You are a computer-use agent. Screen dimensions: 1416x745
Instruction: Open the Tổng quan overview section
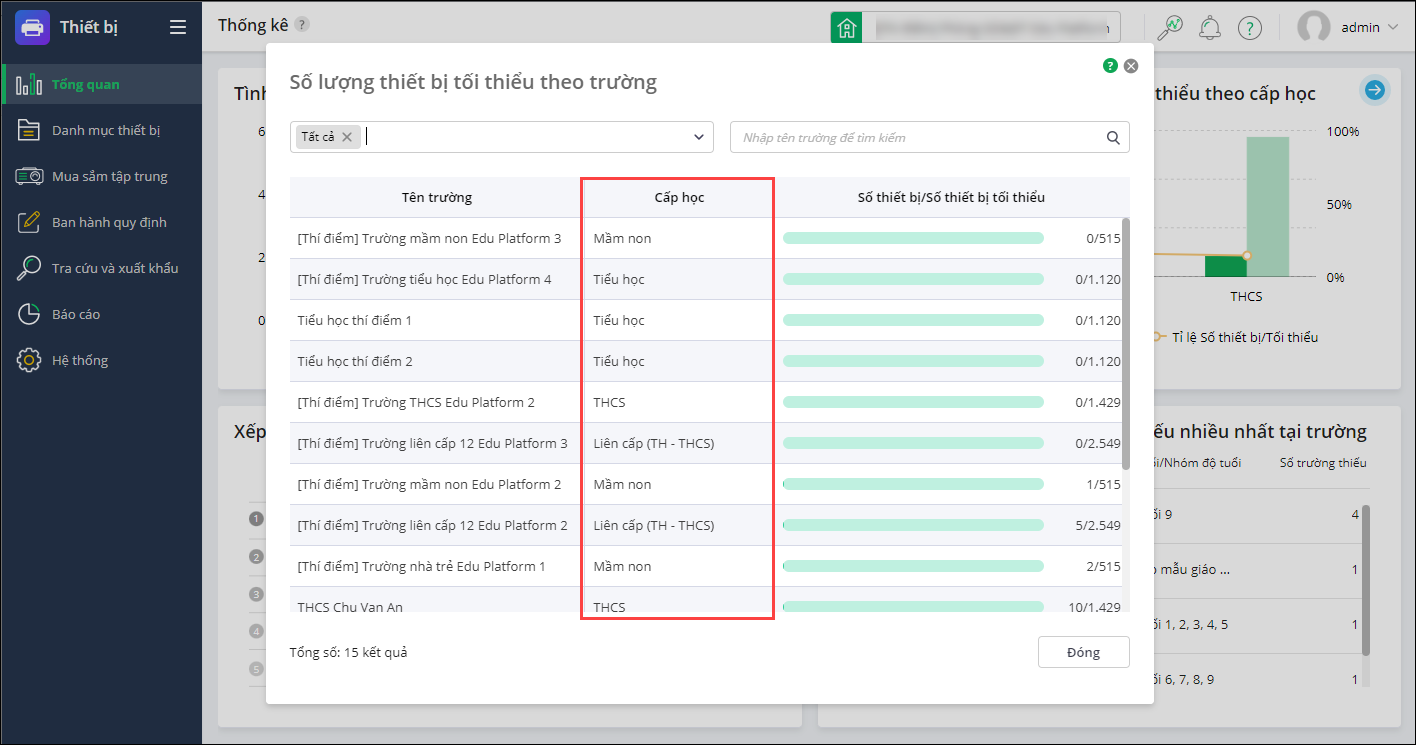click(x=101, y=84)
